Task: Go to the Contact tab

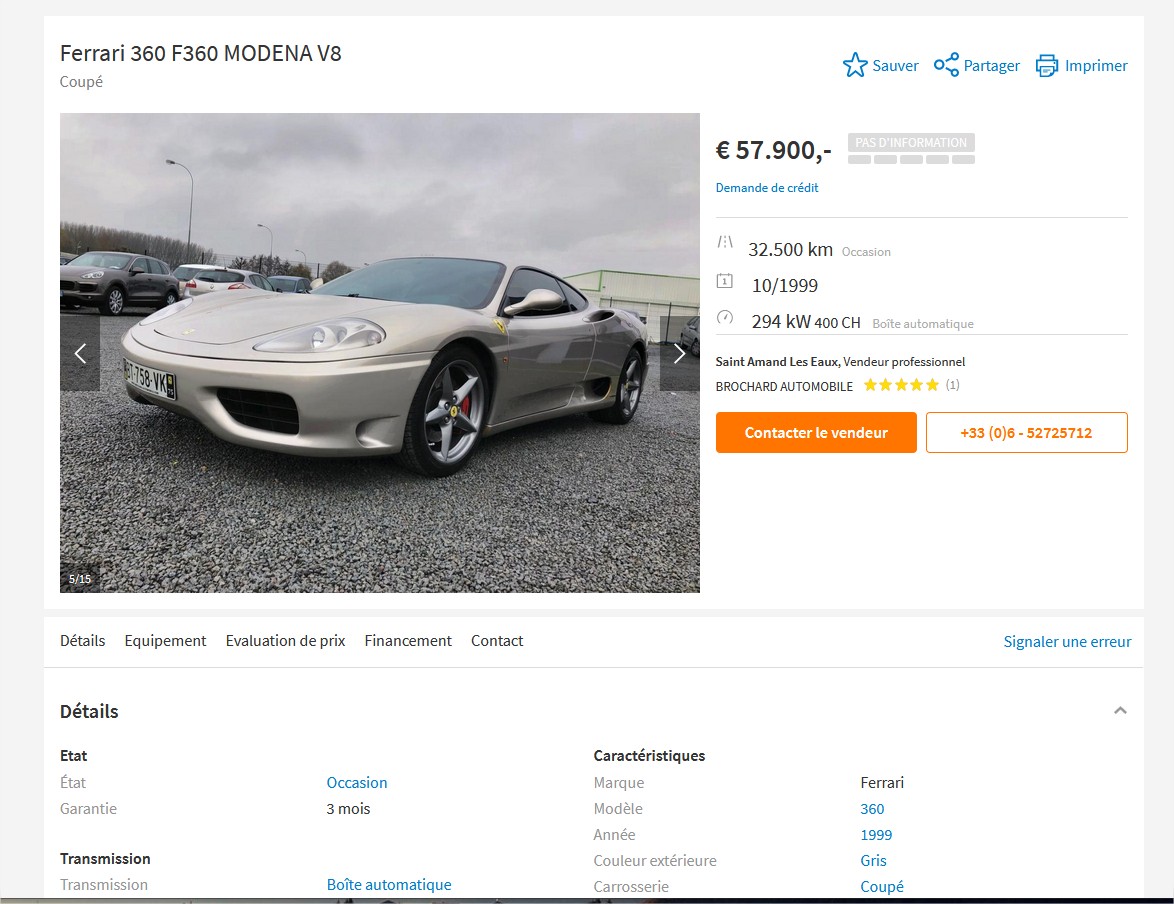Action: tap(497, 641)
